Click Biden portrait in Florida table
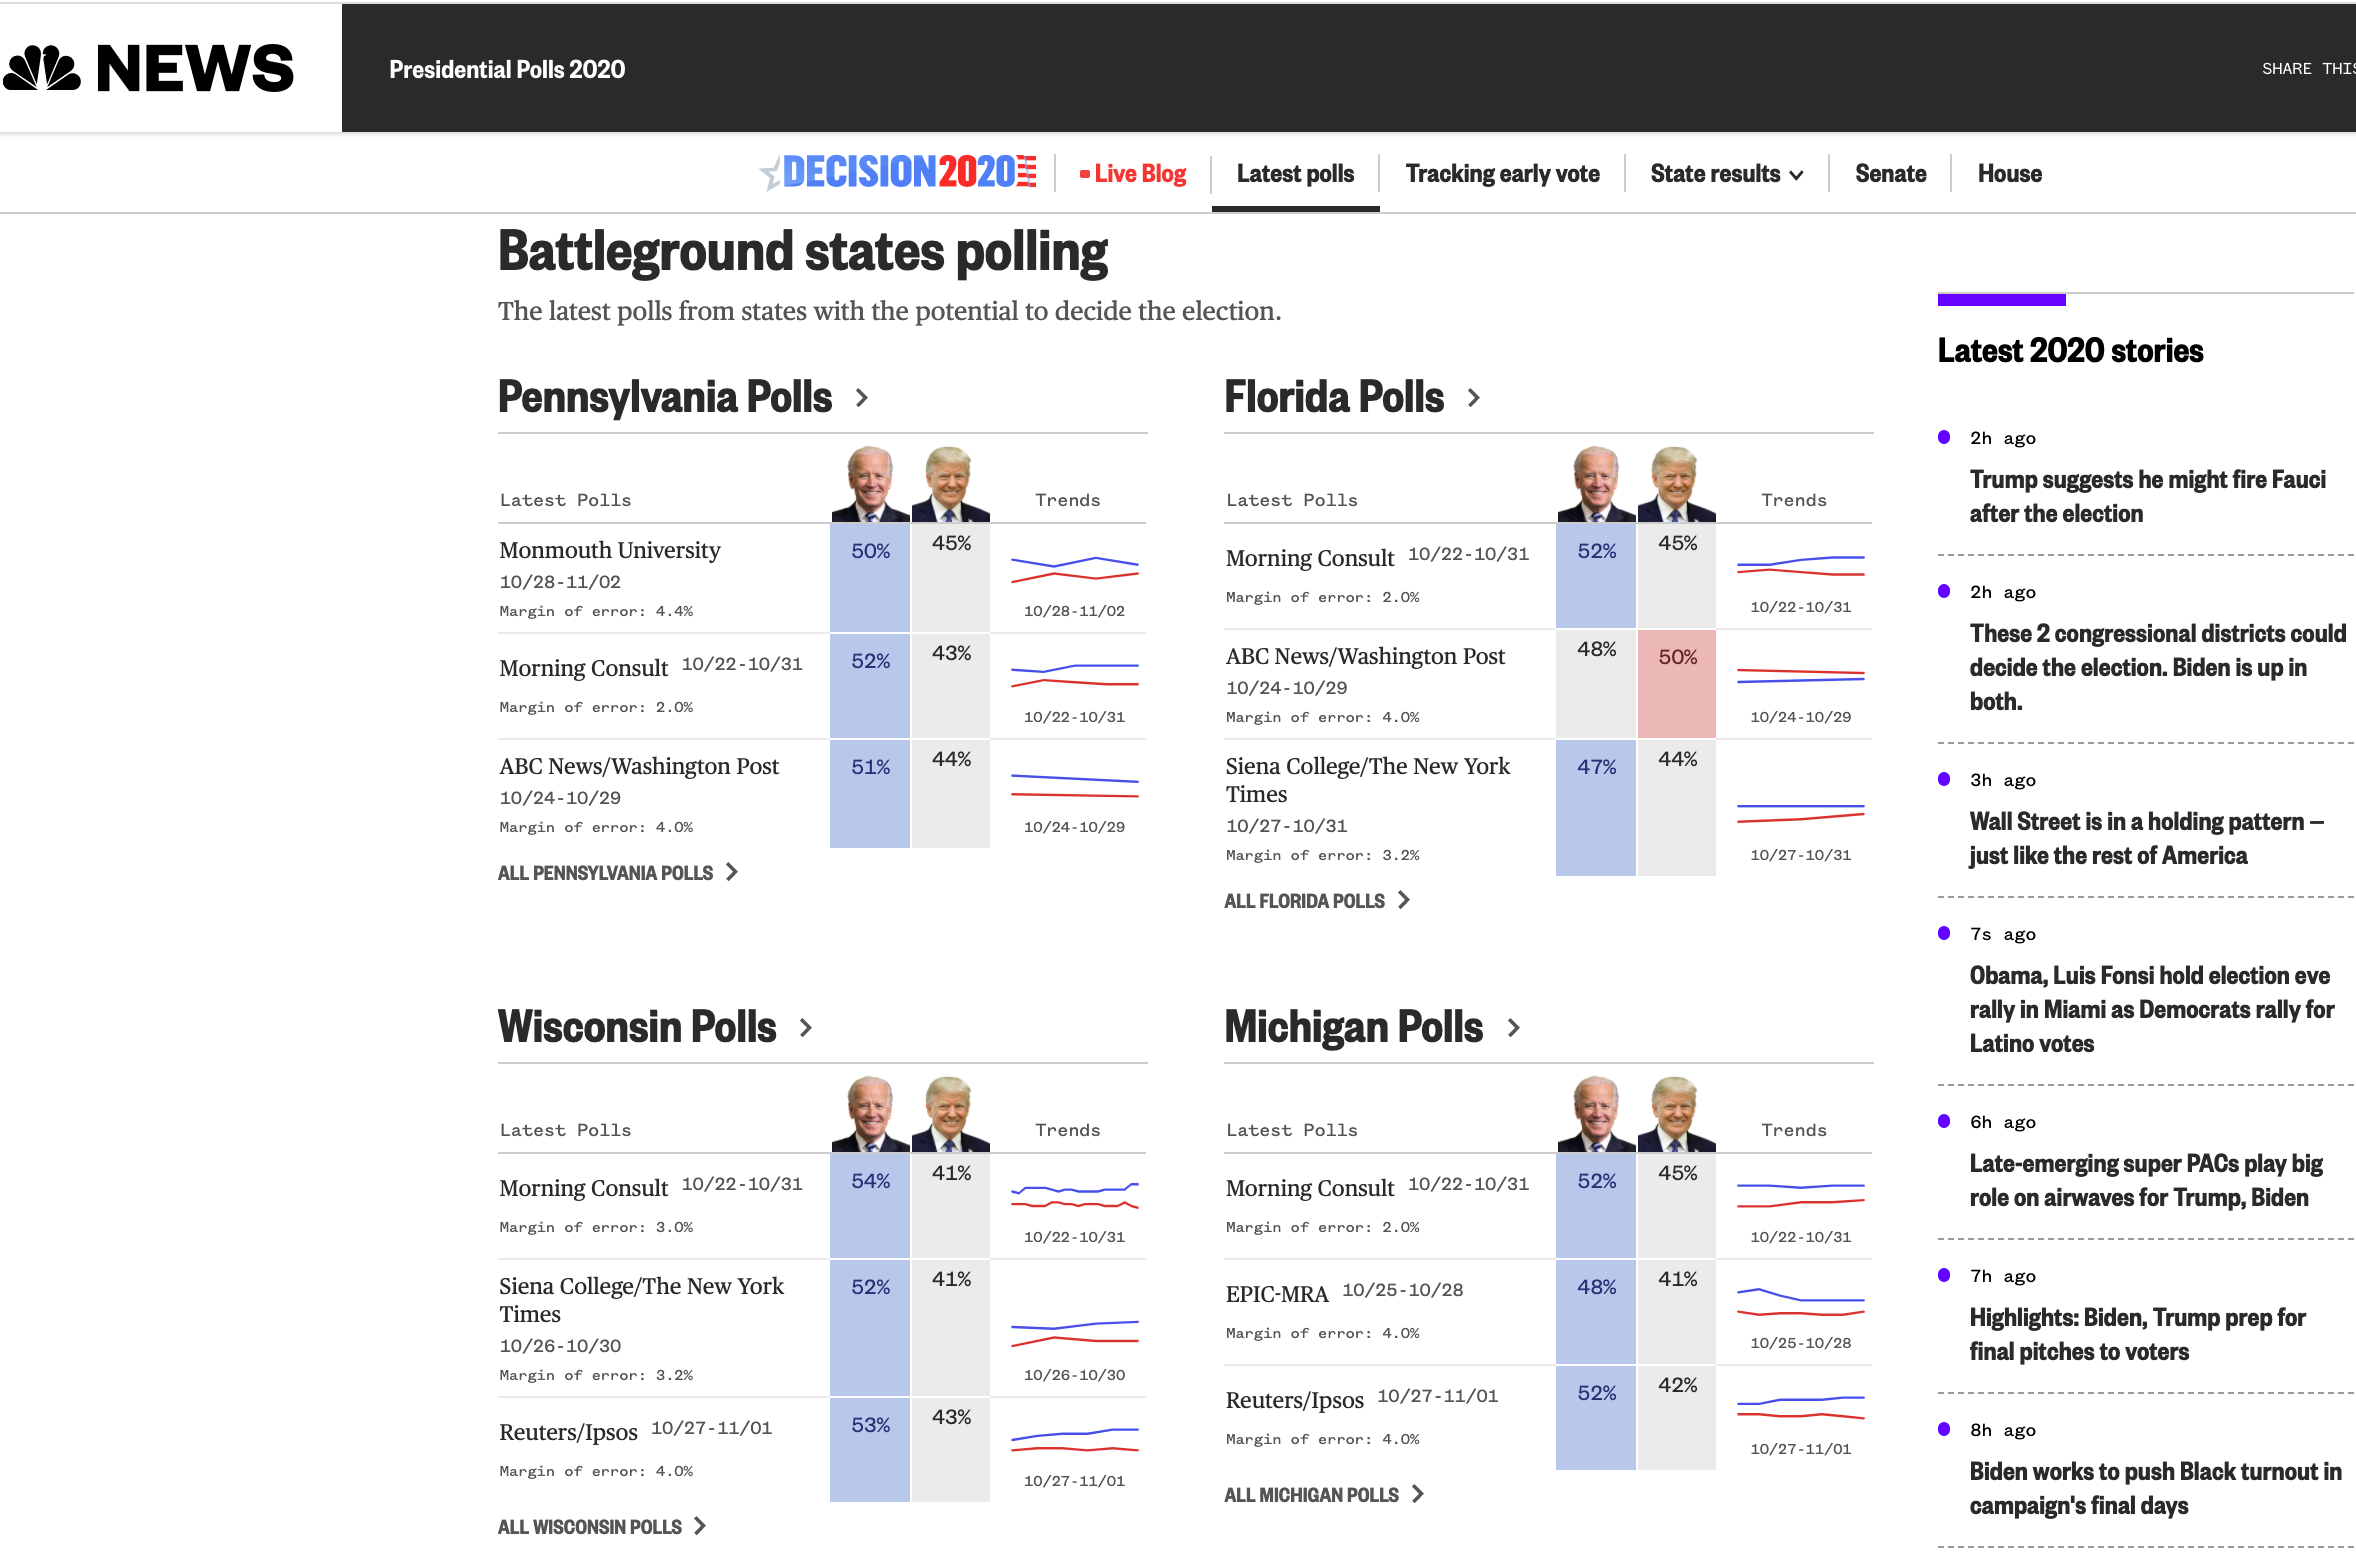This screenshot has height=1560, width=2356. [1596, 484]
